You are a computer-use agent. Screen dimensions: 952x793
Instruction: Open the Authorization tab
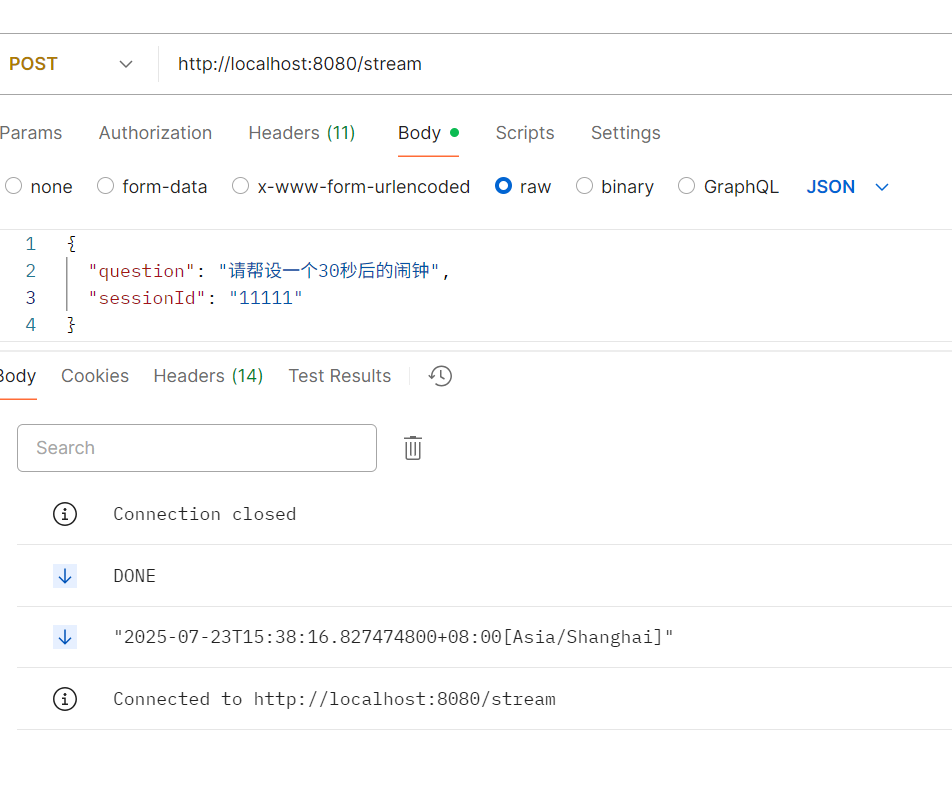pyautogui.click(x=155, y=133)
